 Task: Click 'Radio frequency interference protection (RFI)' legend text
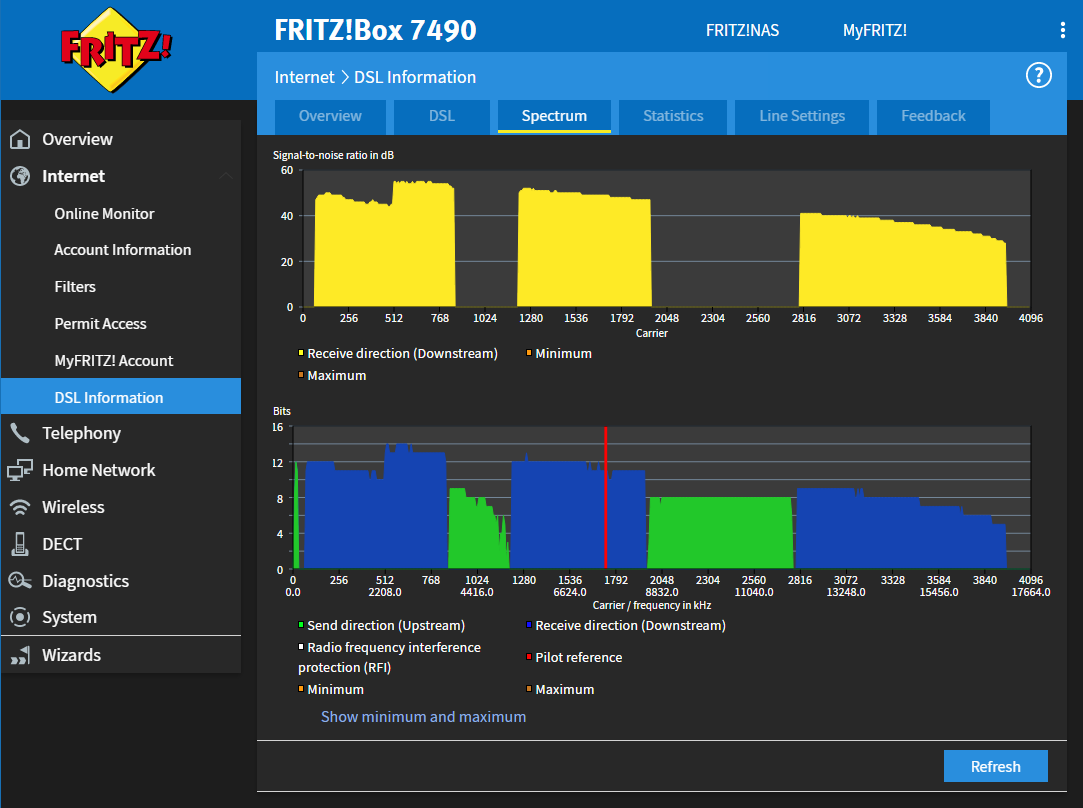pyautogui.click(x=390, y=657)
